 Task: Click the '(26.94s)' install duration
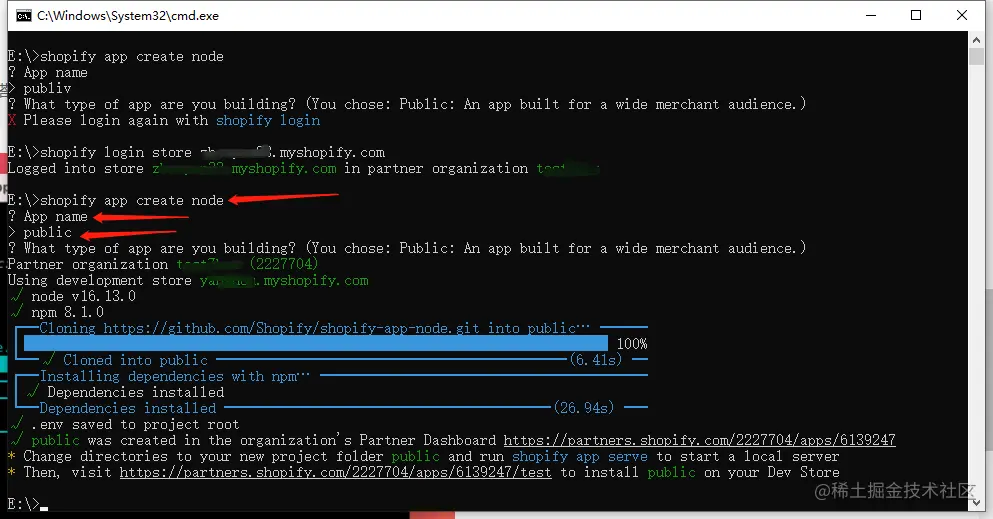583,408
